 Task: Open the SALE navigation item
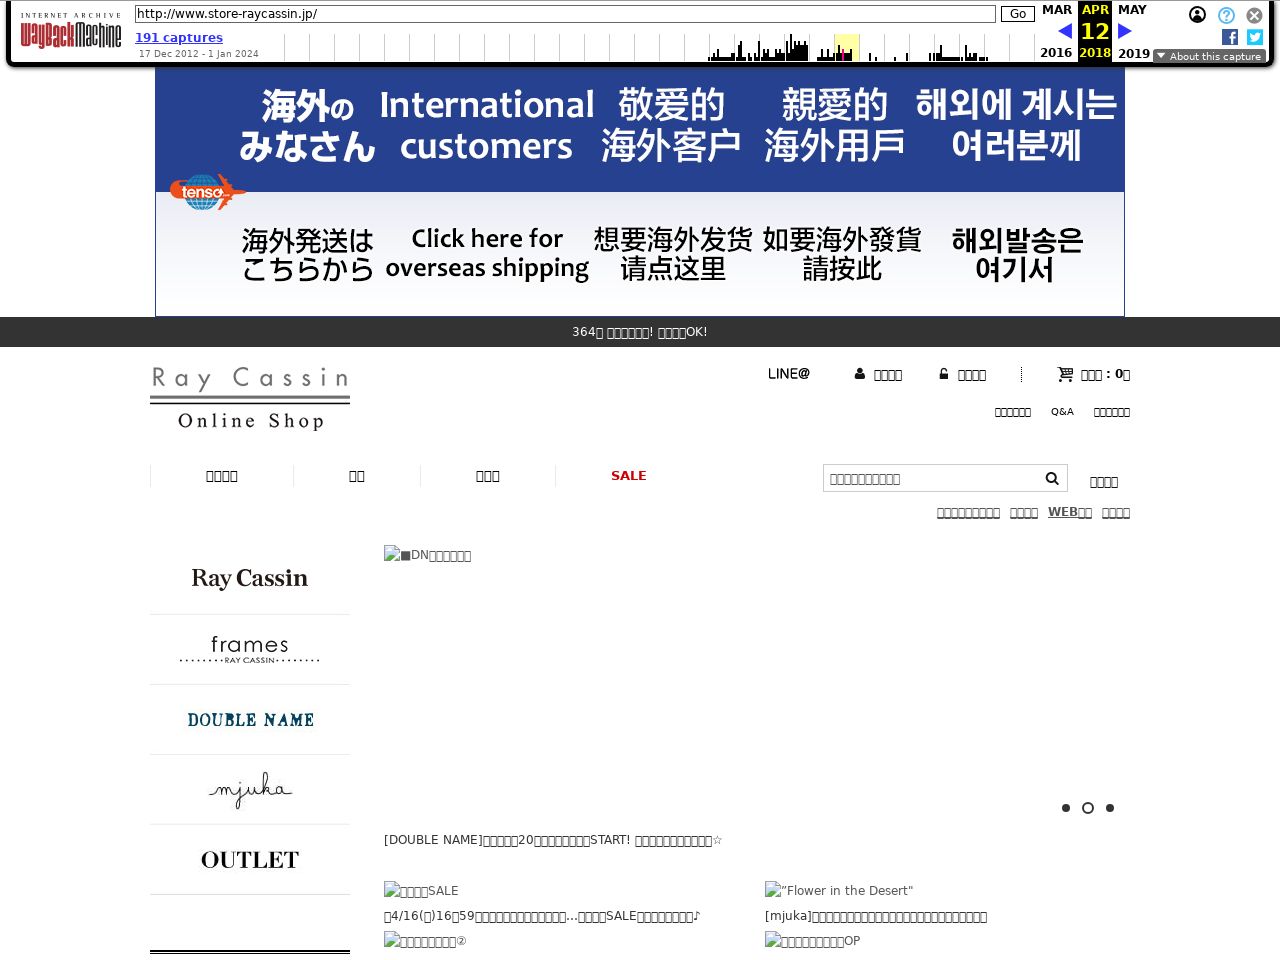pyautogui.click(x=629, y=476)
